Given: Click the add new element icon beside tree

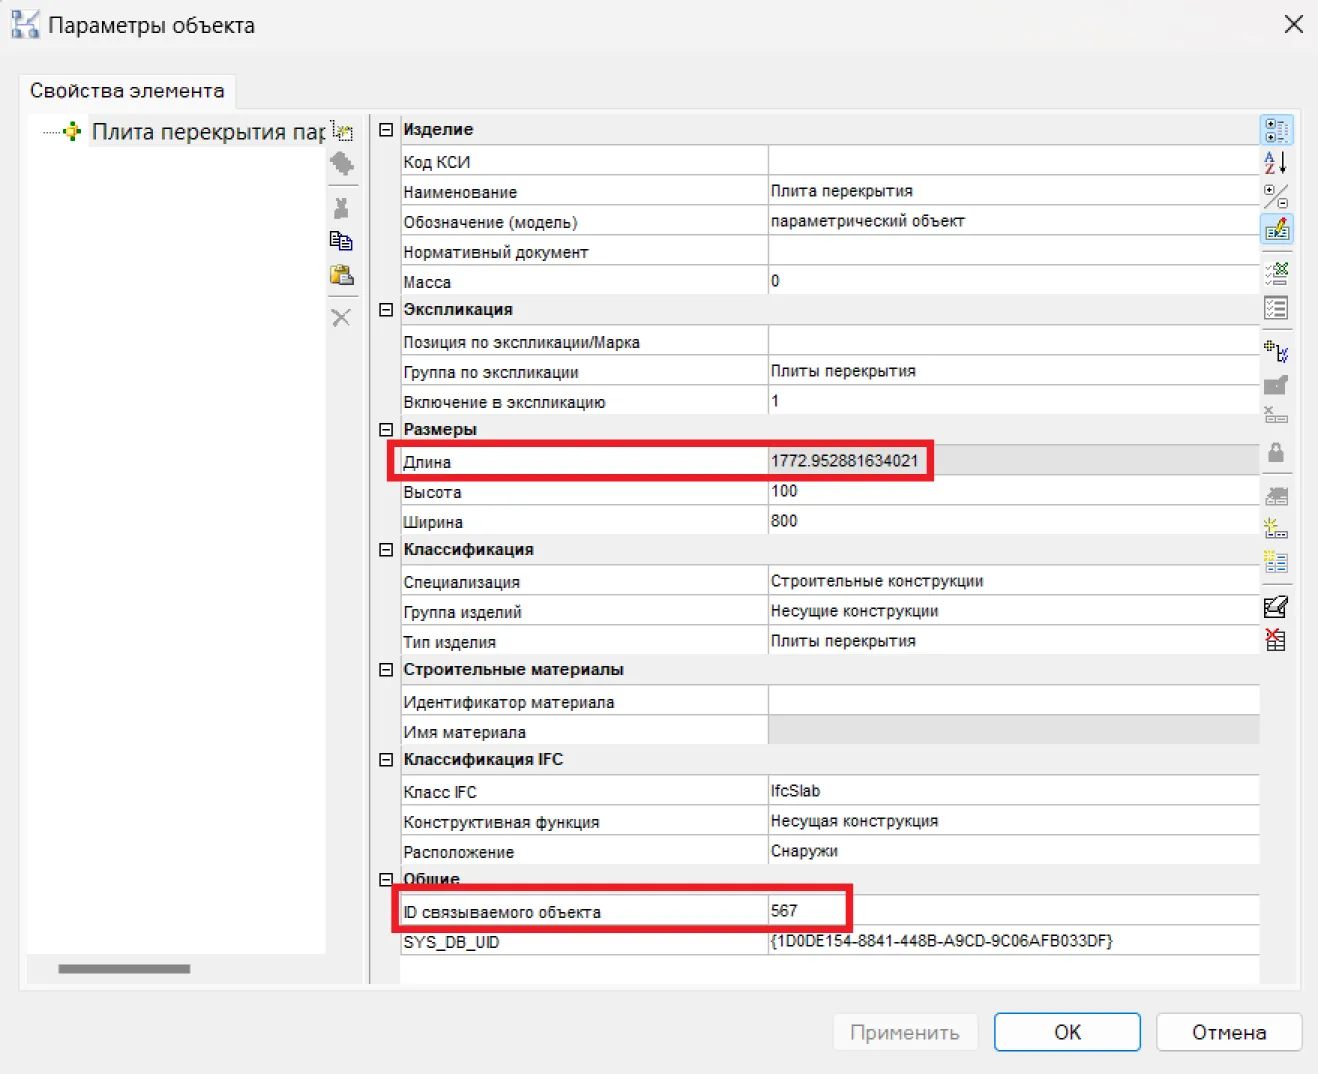Looking at the screenshot, I should (343, 132).
